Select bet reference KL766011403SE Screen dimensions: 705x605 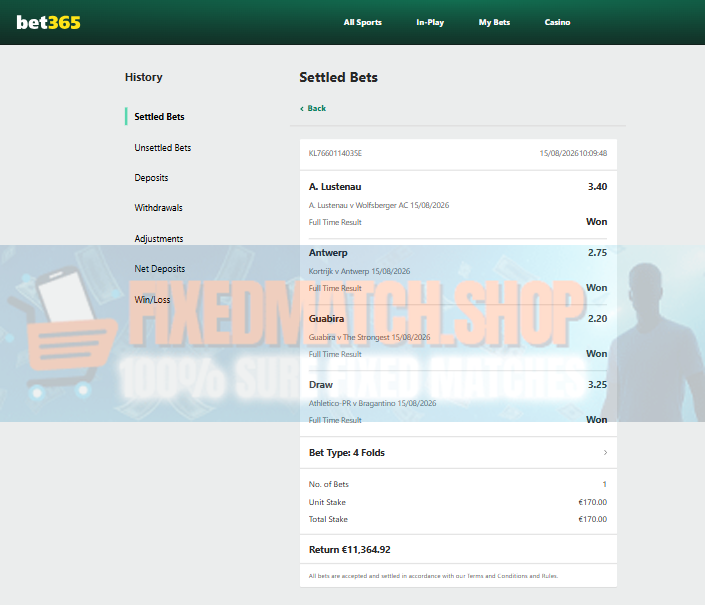335,153
